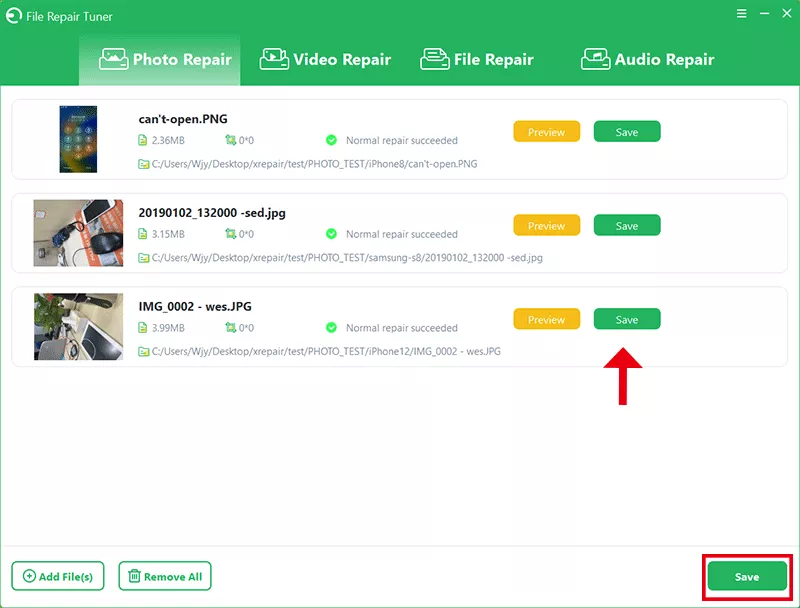Click the bottom-right Save all button
This screenshot has height=608, width=800.
coord(747,576)
